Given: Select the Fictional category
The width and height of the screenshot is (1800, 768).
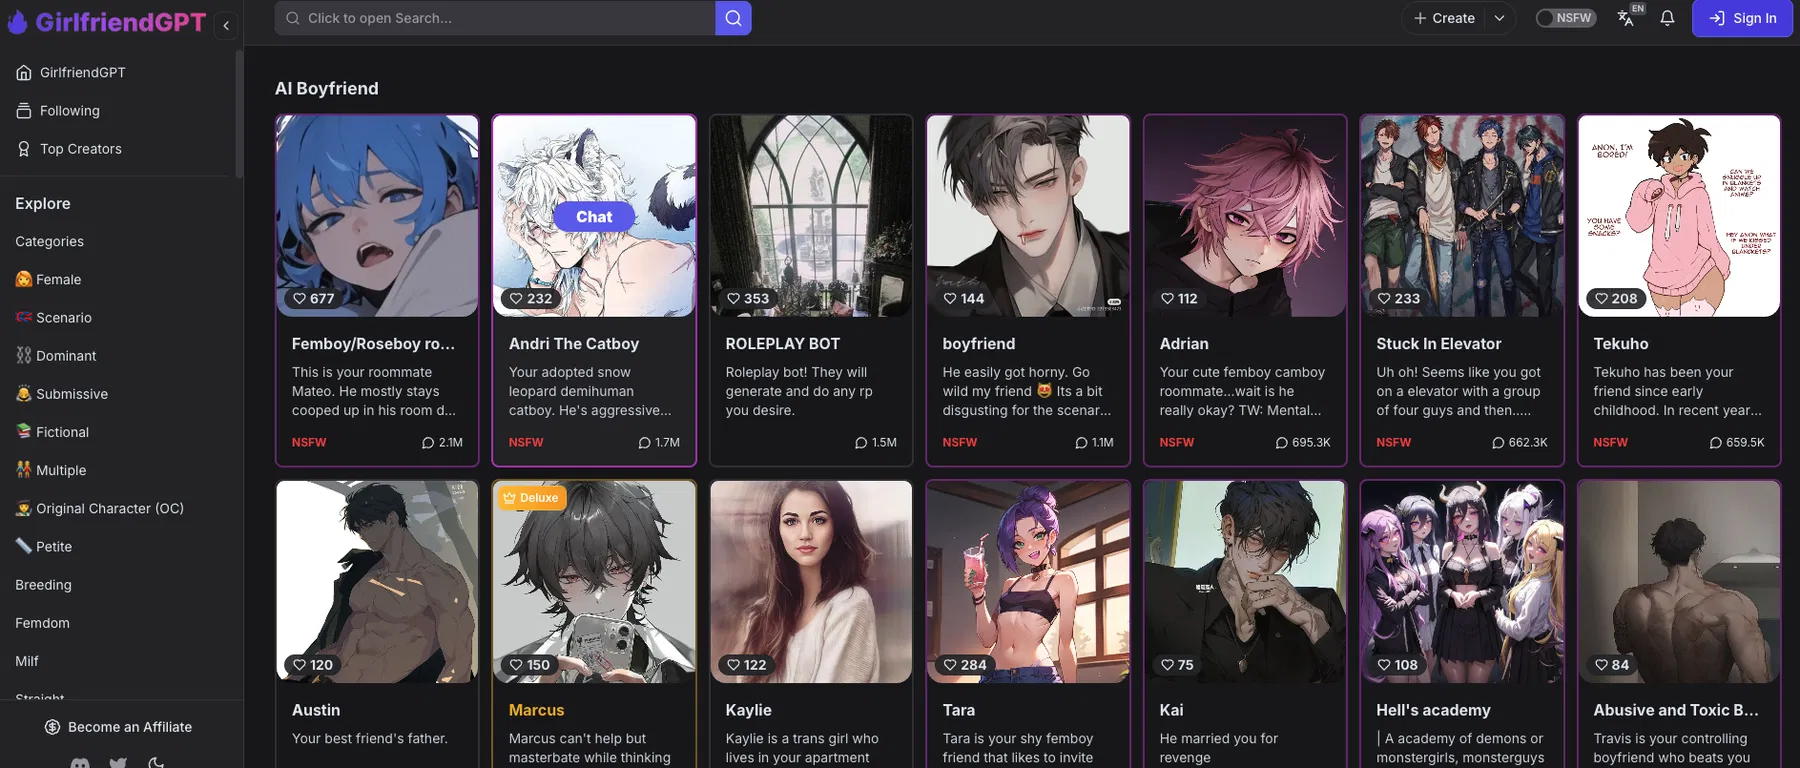Looking at the screenshot, I should click(x=52, y=431).
